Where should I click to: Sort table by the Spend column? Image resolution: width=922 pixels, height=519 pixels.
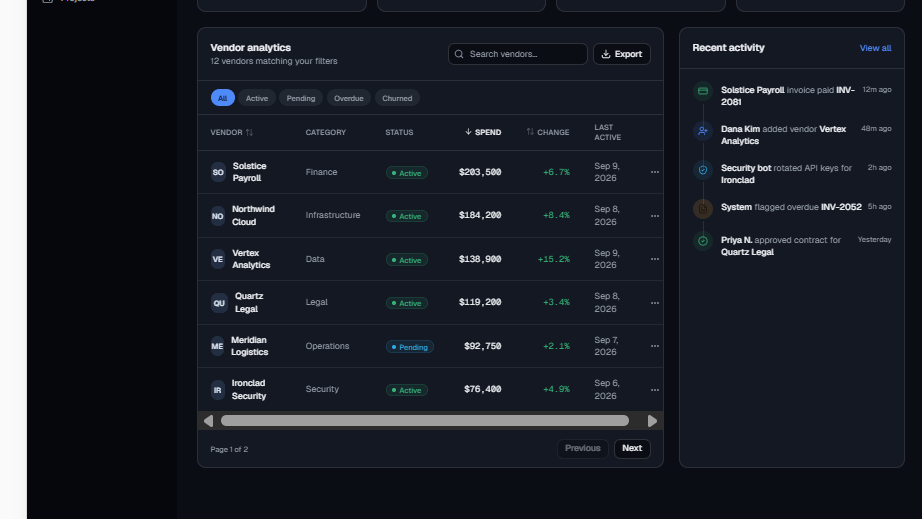click(x=483, y=132)
